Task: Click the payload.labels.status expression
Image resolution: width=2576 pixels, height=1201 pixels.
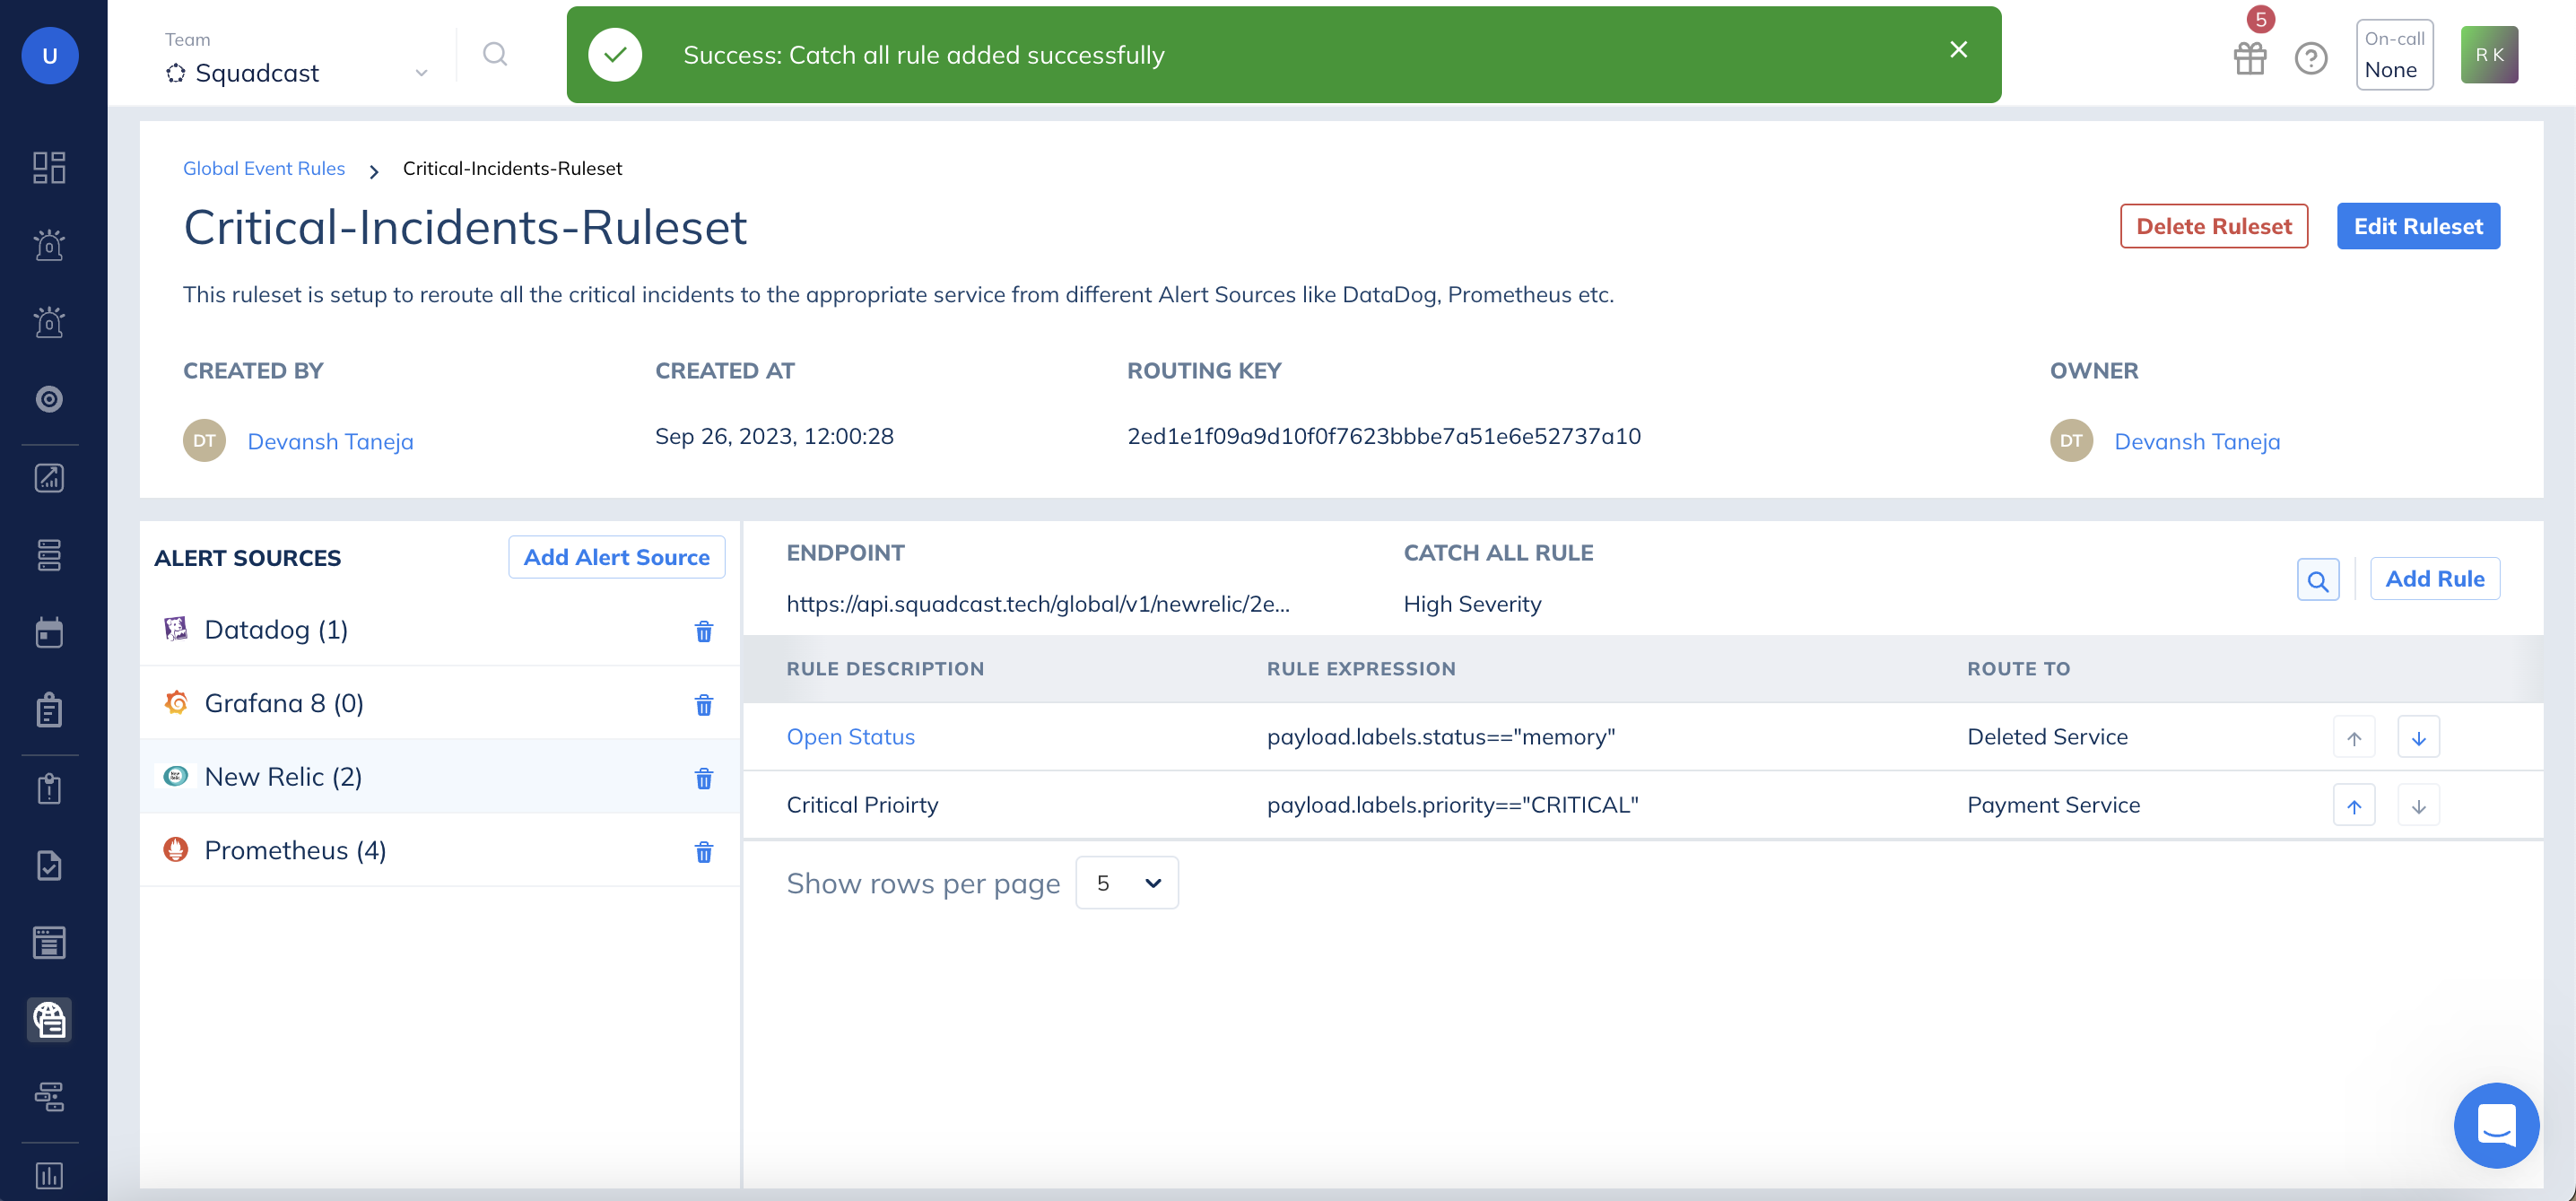Action: (x=1440, y=737)
